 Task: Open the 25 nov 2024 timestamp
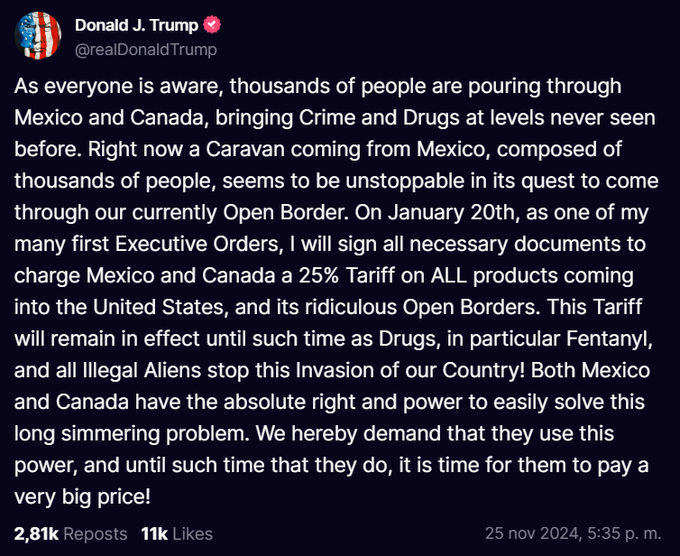point(573,533)
